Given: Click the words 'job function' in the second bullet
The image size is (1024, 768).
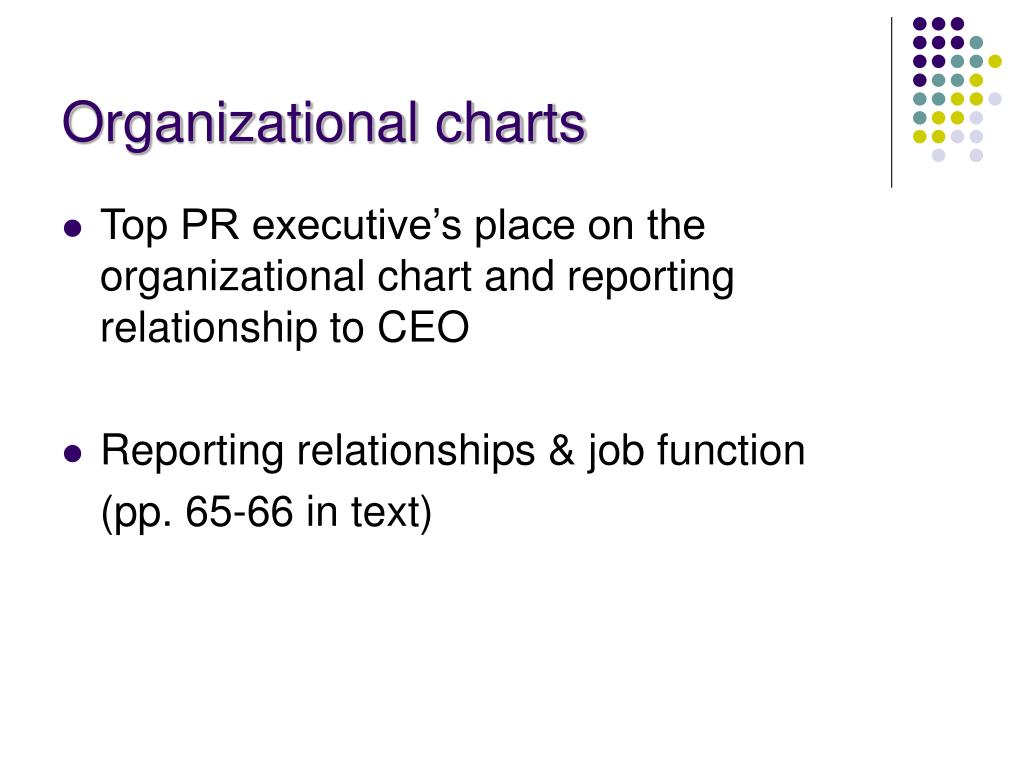Looking at the screenshot, I should pos(696,451).
